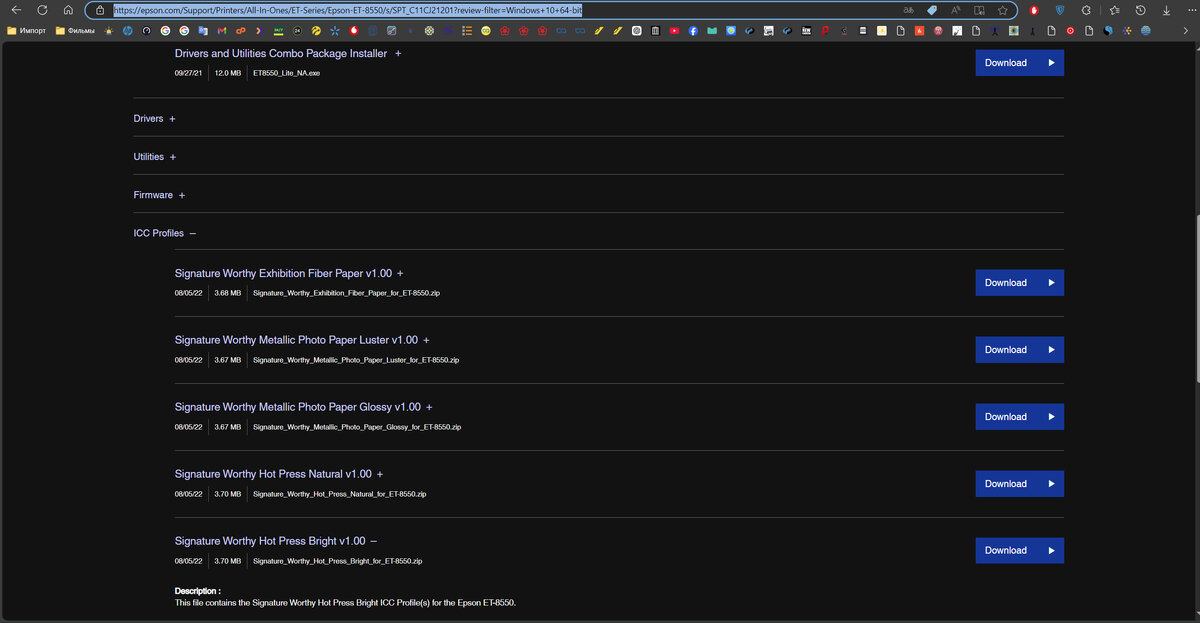Open the browser home page
Image resolution: width=1200 pixels, height=623 pixels.
[x=67, y=10]
